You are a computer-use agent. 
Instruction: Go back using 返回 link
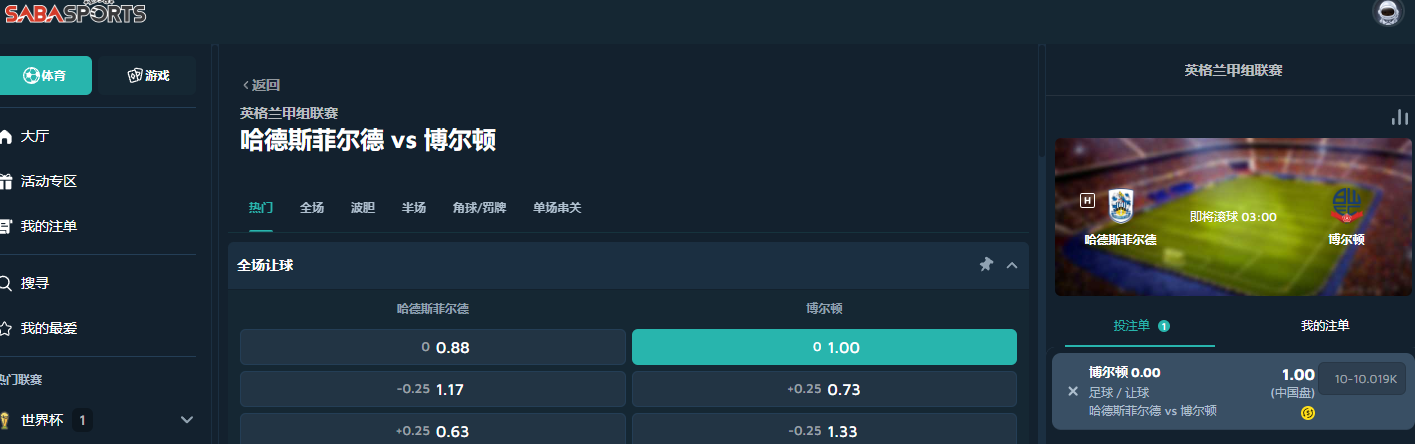click(x=261, y=85)
